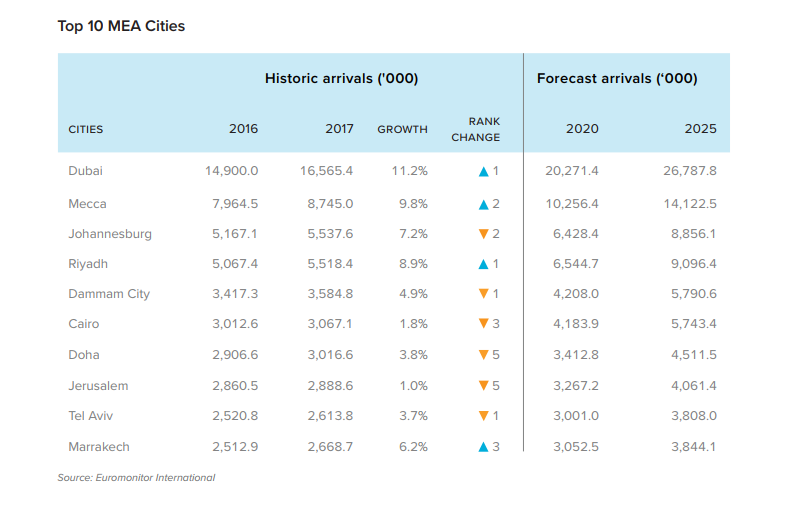
Task: Click the Forecast arrivals ('000) heading
Action: 617,78
